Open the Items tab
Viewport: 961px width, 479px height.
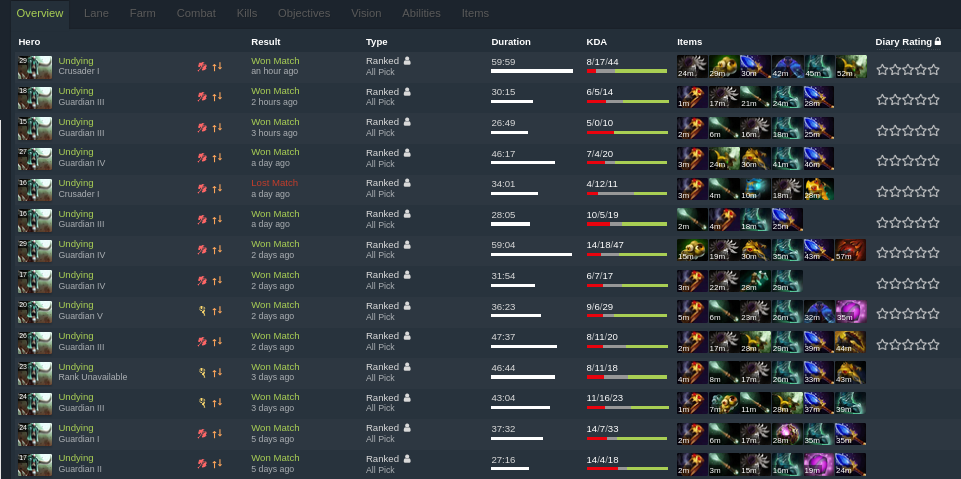click(x=475, y=13)
